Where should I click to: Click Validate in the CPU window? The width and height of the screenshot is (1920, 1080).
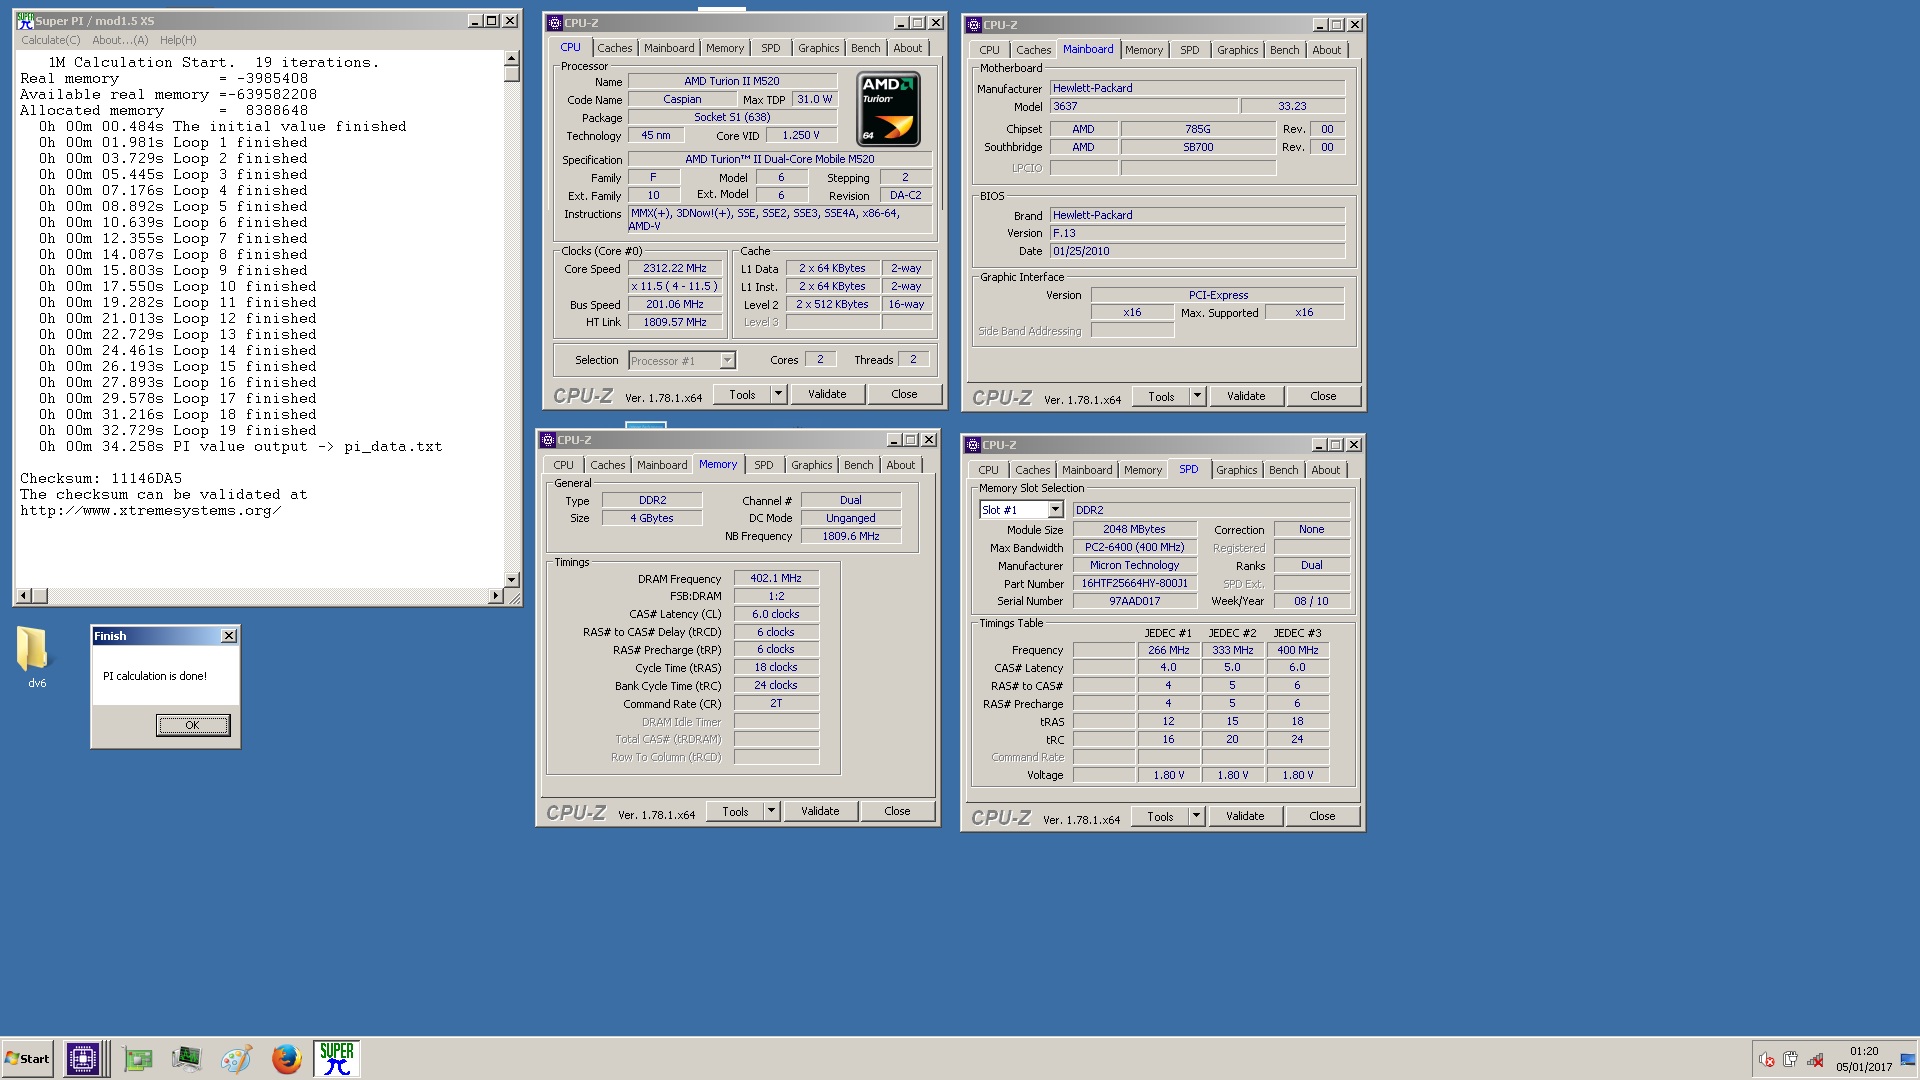827,394
